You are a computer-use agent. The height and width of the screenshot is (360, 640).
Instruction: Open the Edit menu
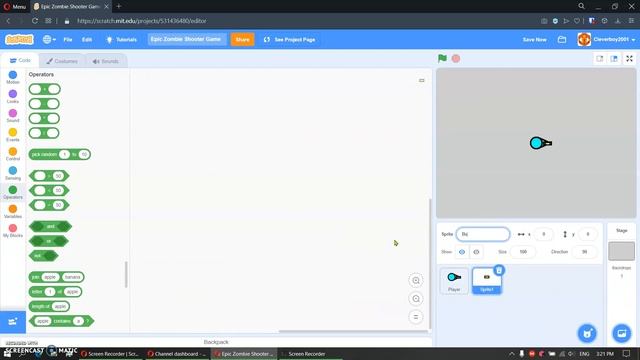click(87, 40)
